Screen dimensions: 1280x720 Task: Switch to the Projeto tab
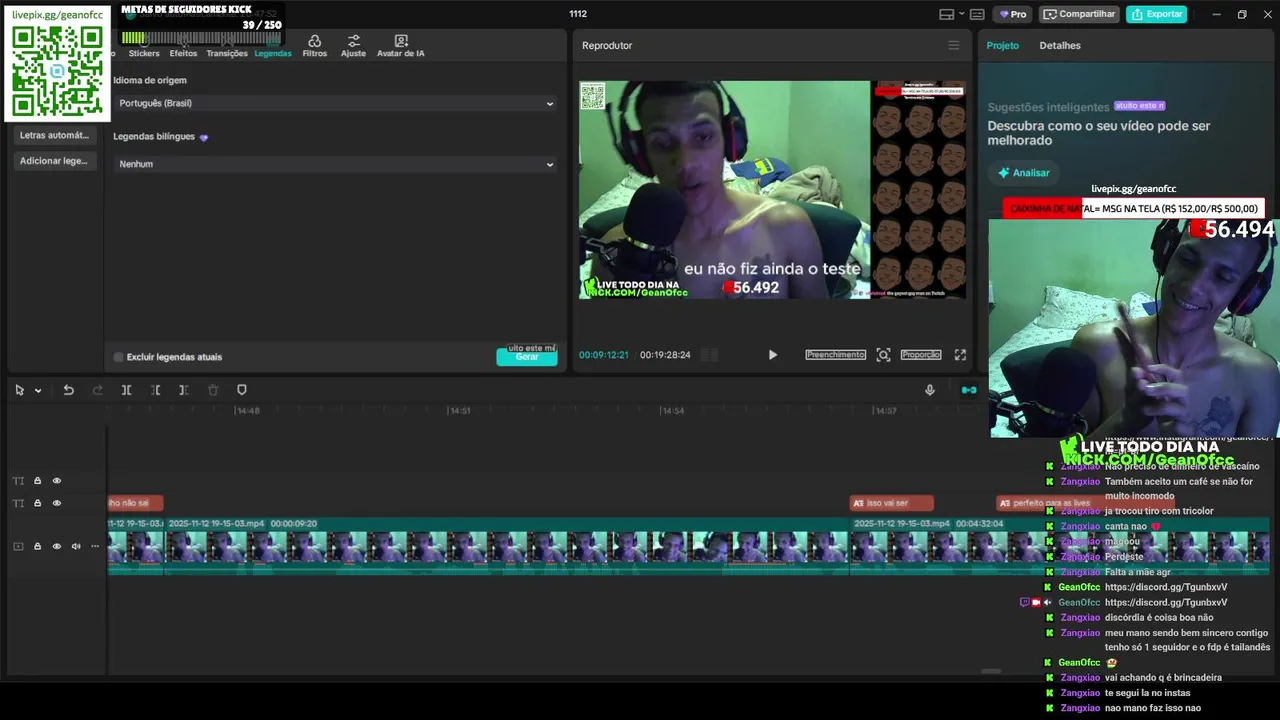coord(1003,45)
